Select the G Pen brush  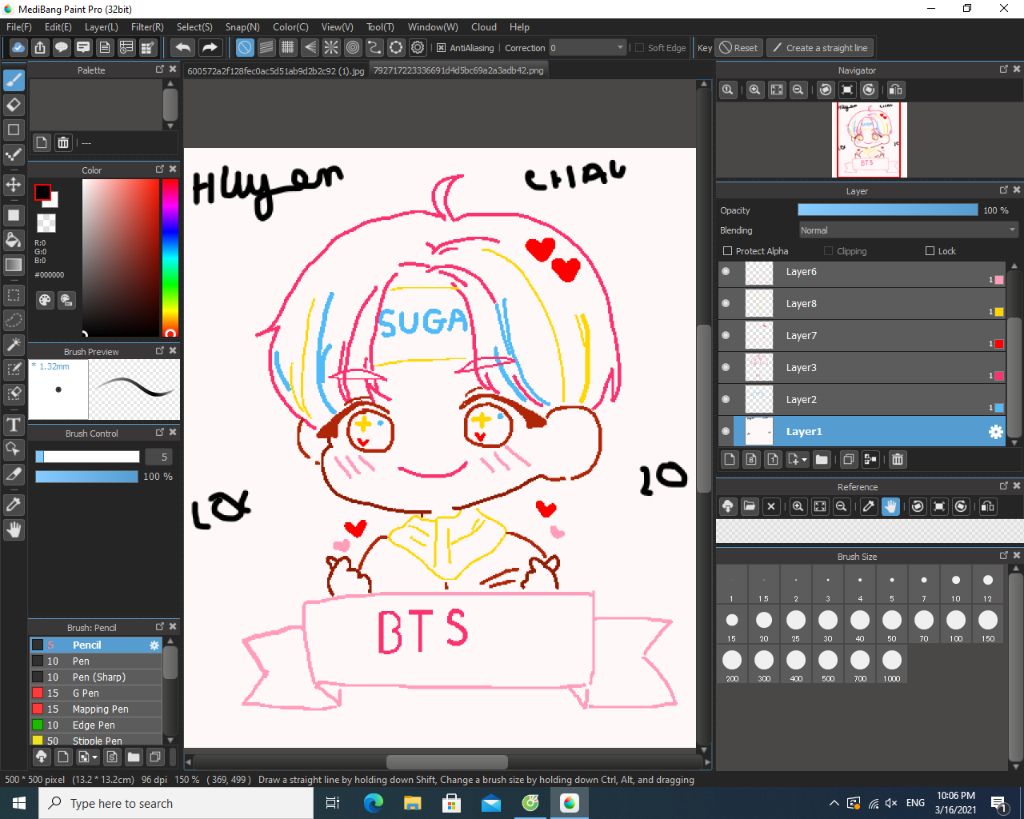96,693
